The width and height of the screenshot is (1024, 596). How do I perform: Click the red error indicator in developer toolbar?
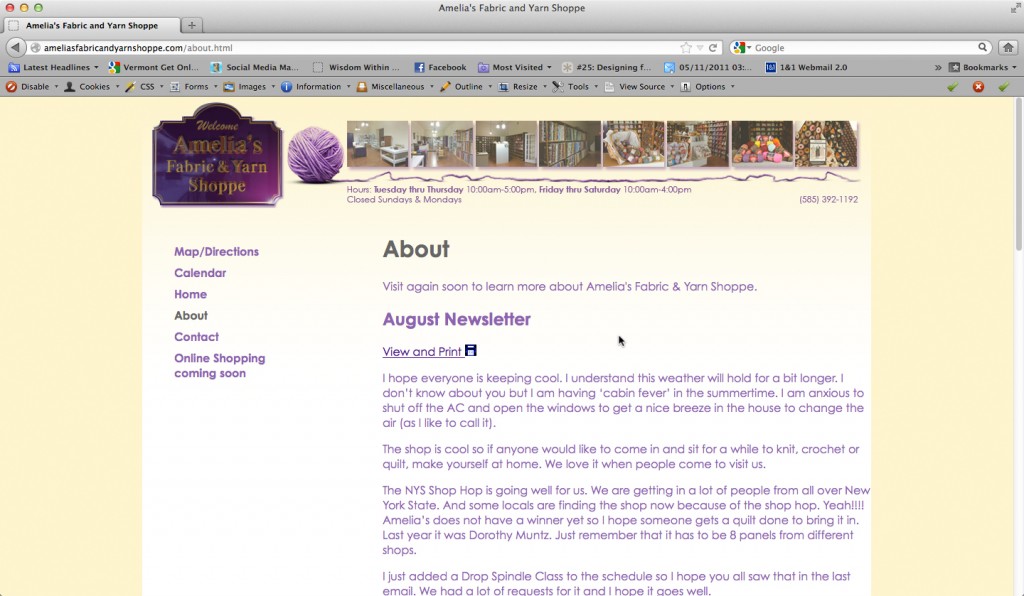pos(978,87)
